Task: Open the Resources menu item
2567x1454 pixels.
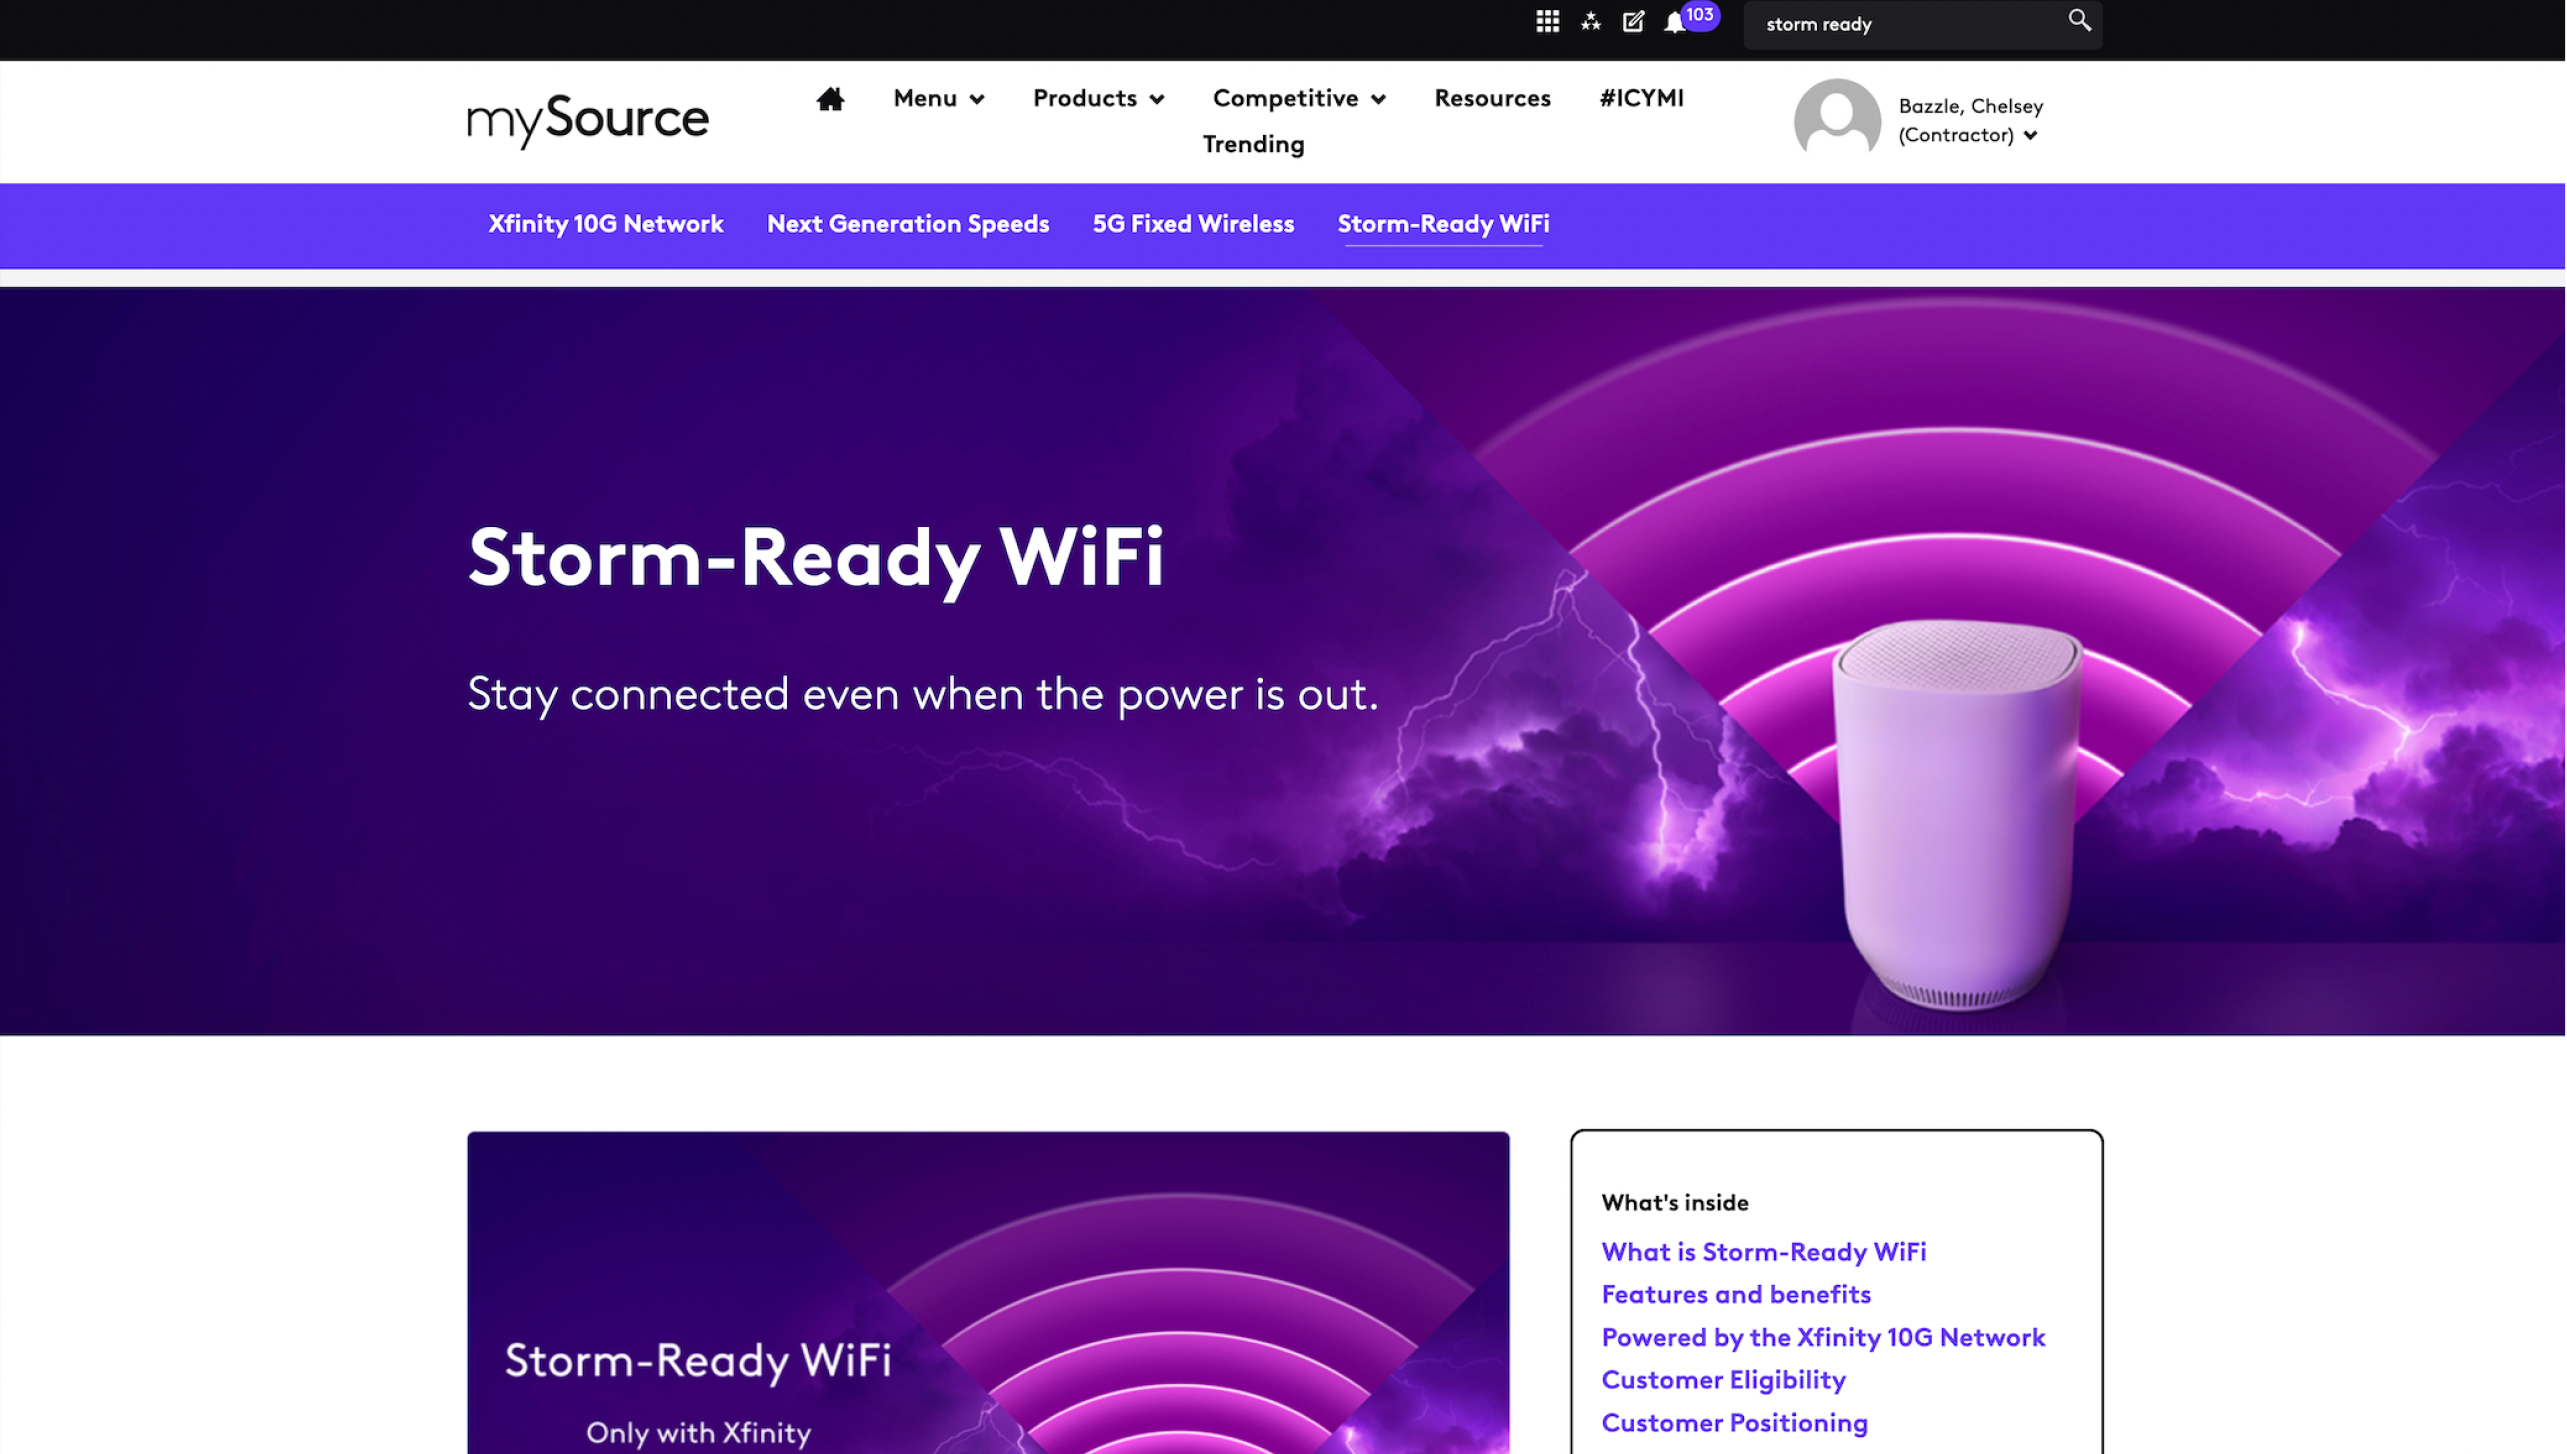Action: [1492, 99]
